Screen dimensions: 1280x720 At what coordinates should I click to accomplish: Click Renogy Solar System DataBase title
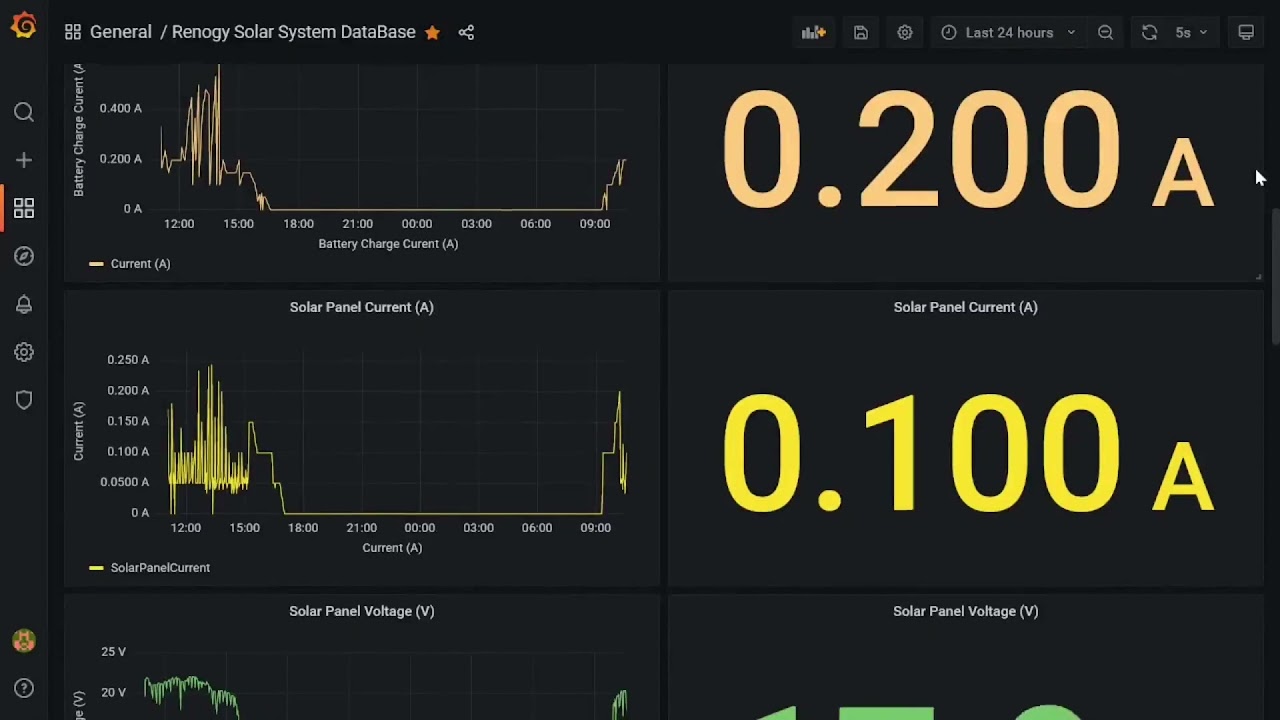[293, 32]
